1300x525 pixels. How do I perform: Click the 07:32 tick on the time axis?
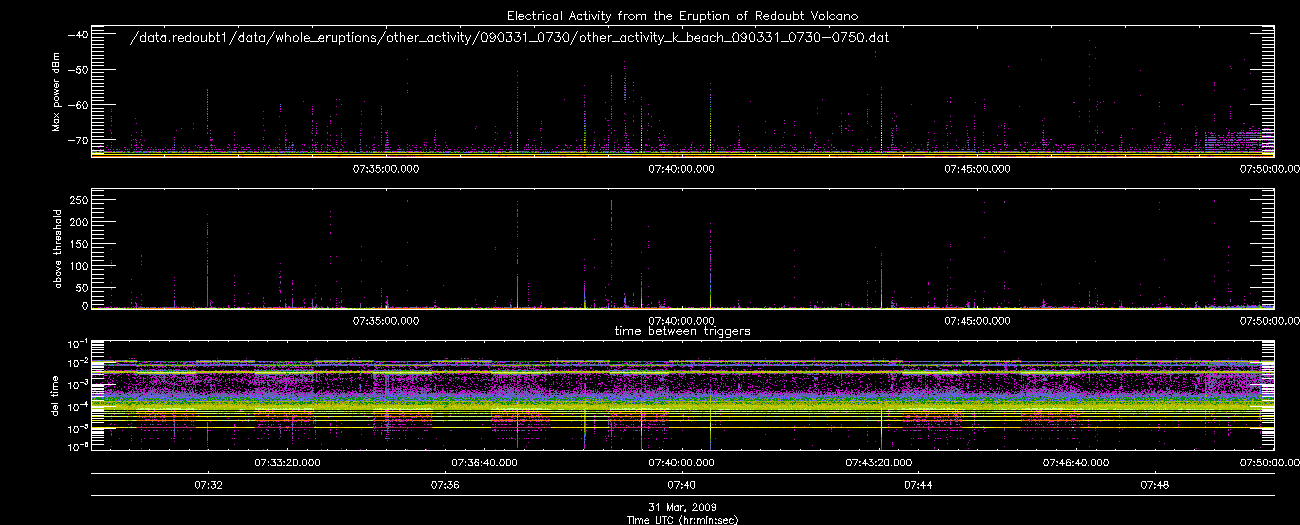click(x=208, y=485)
